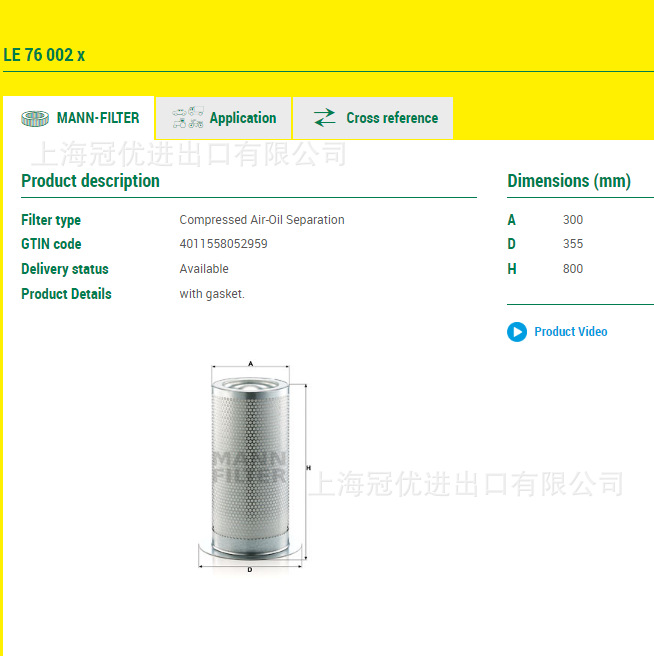Click the LE 76 002 x title
This screenshot has height=656, width=654.
click(44, 55)
